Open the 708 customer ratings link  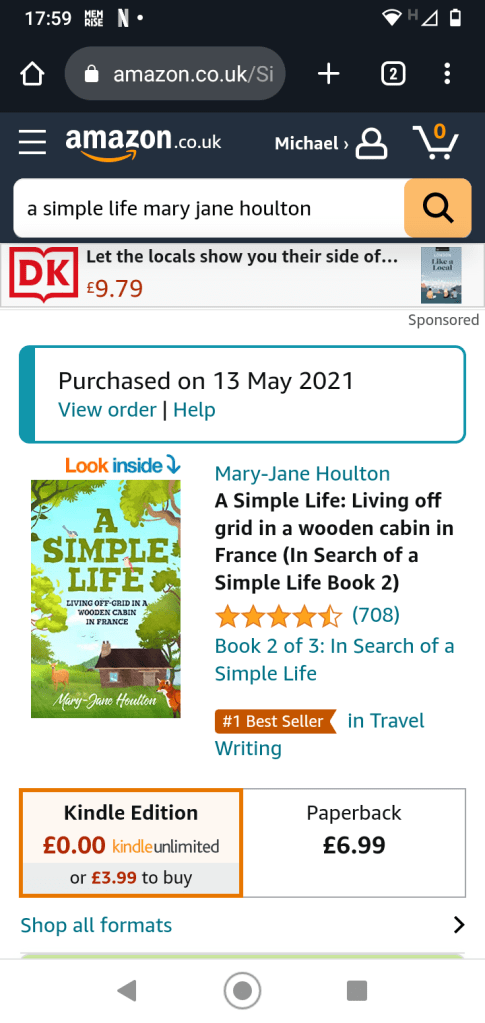point(376,615)
